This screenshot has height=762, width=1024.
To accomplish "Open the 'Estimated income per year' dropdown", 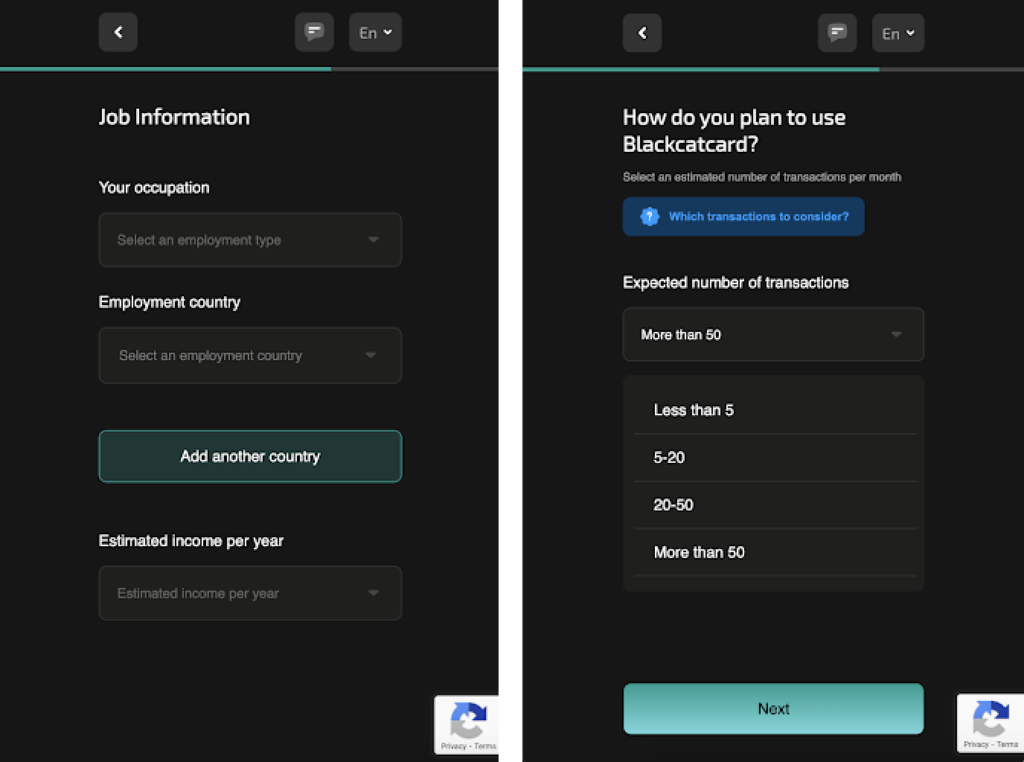I will click(x=250, y=593).
